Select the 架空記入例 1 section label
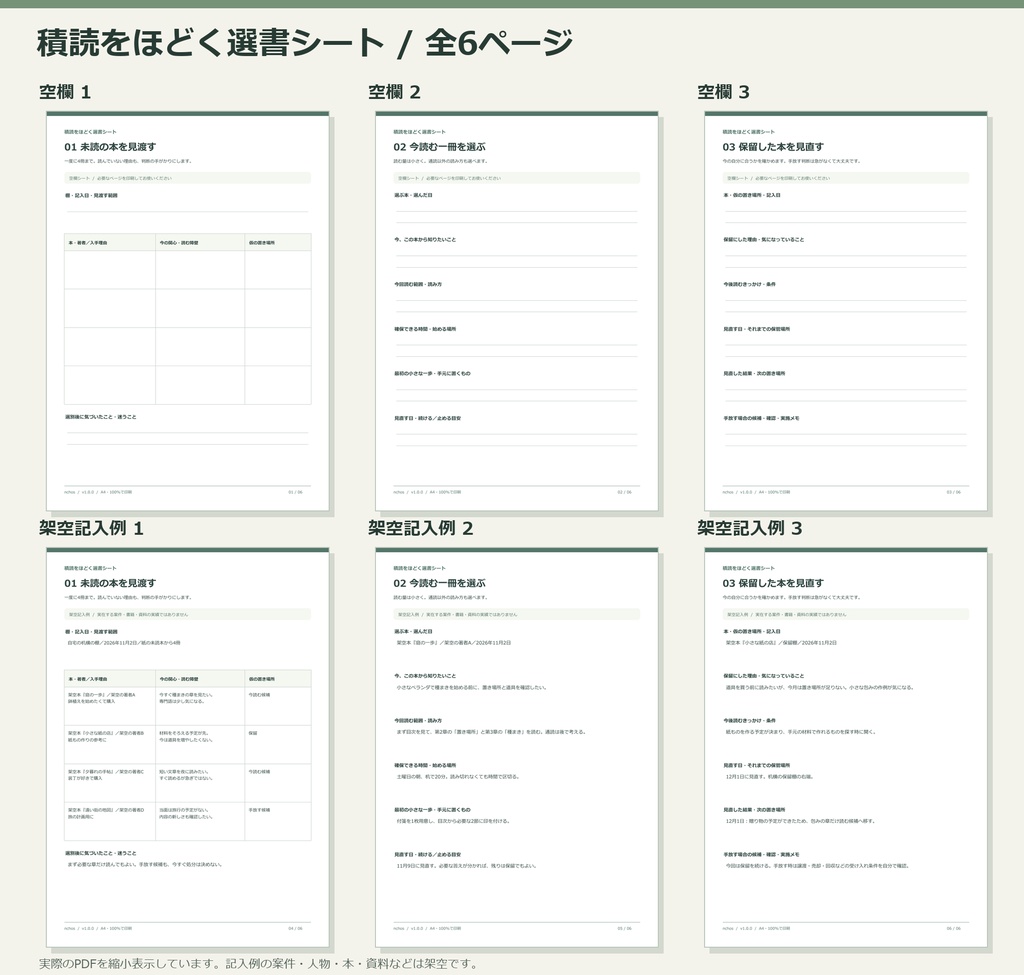The image size is (1024, 975). [x=91, y=528]
